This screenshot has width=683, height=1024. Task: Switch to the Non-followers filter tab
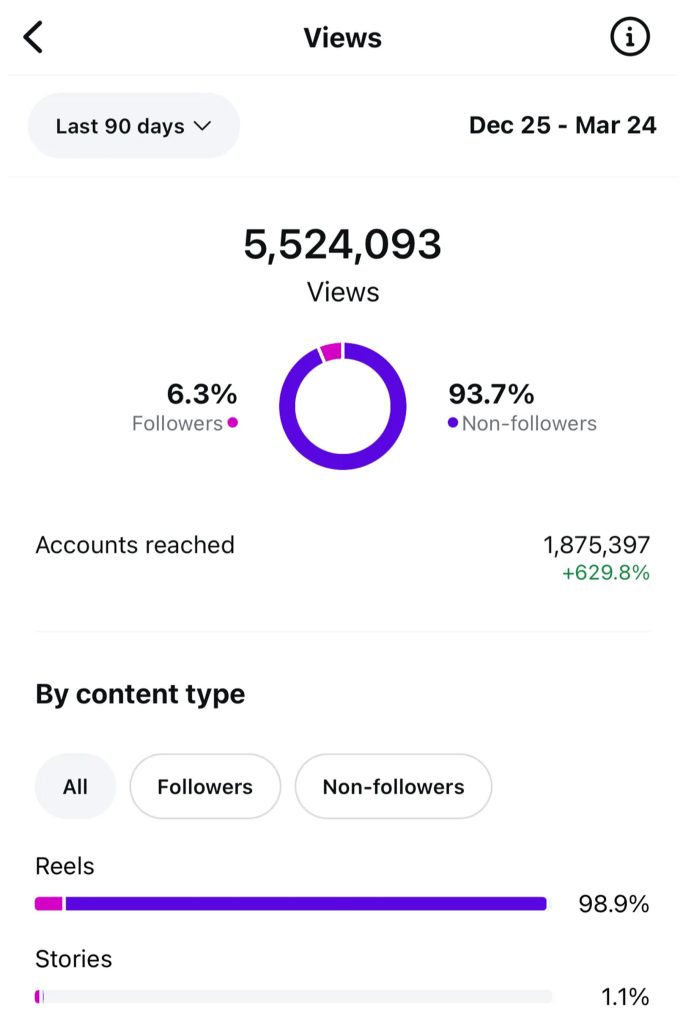click(x=393, y=786)
